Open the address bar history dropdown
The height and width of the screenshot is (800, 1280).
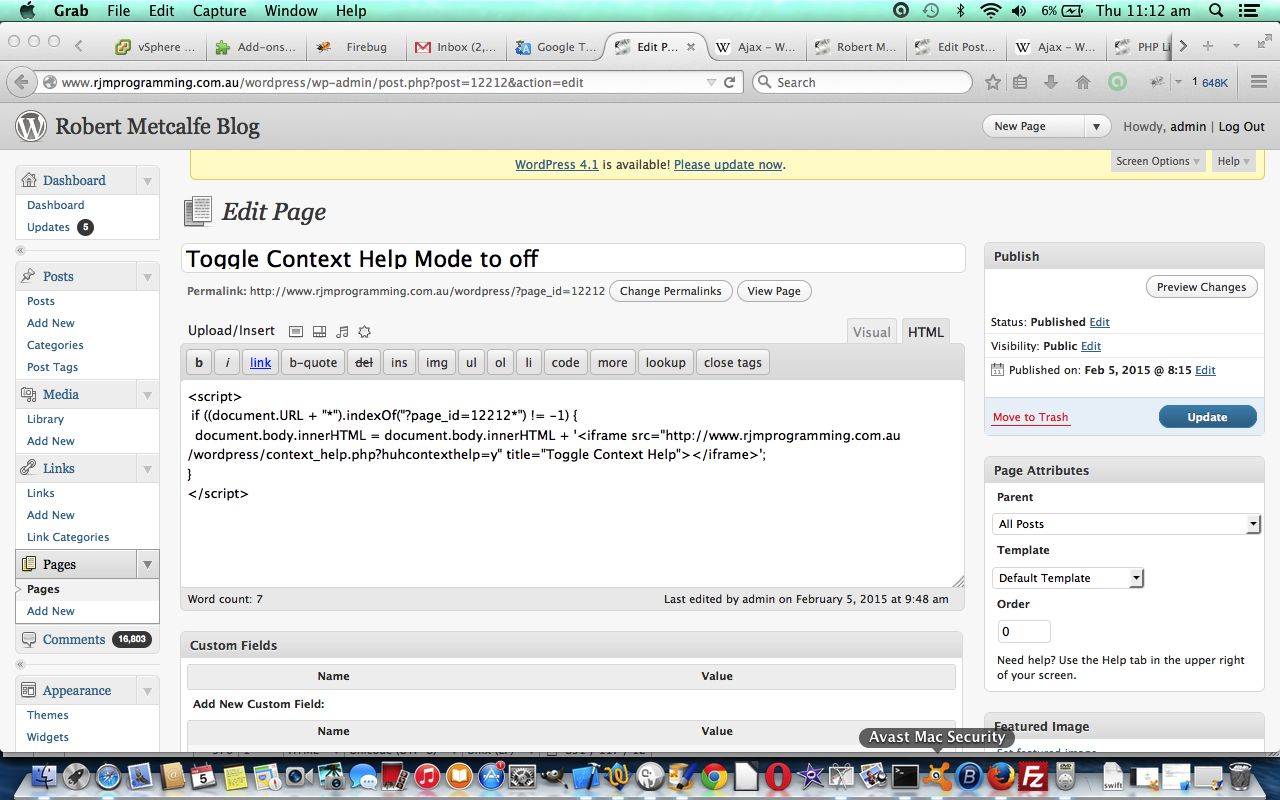point(711,82)
